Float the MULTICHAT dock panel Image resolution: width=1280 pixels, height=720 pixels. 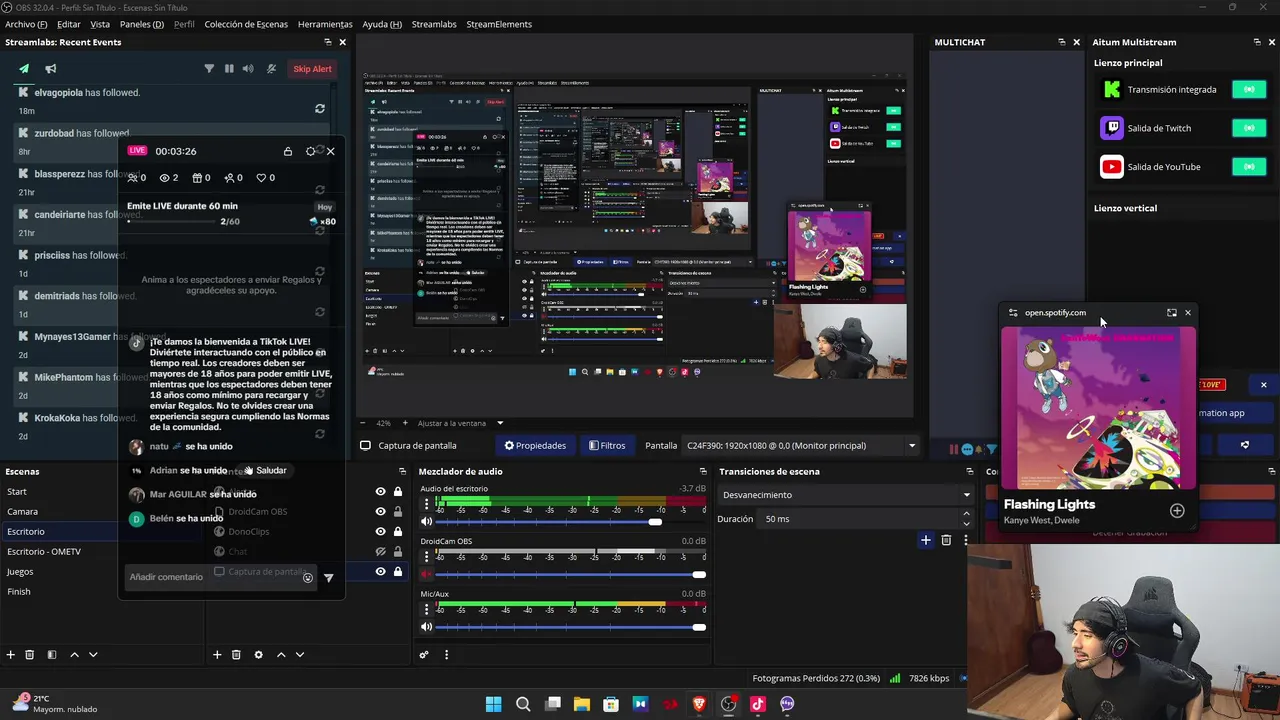(1062, 42)
